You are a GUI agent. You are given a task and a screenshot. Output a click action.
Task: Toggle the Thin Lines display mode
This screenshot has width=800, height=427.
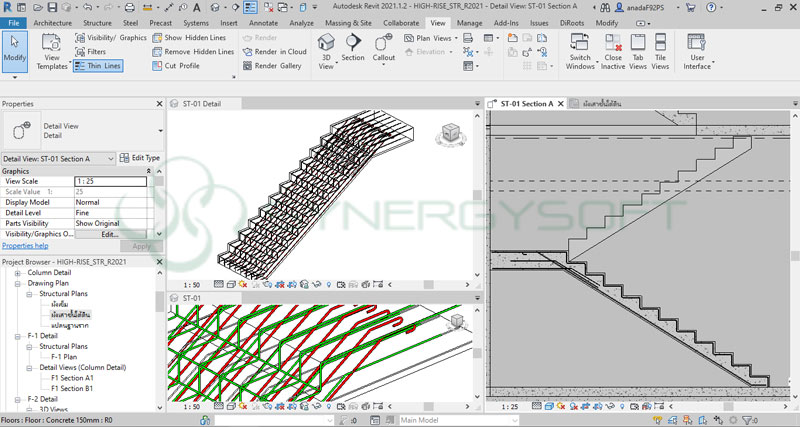(101, 65)
